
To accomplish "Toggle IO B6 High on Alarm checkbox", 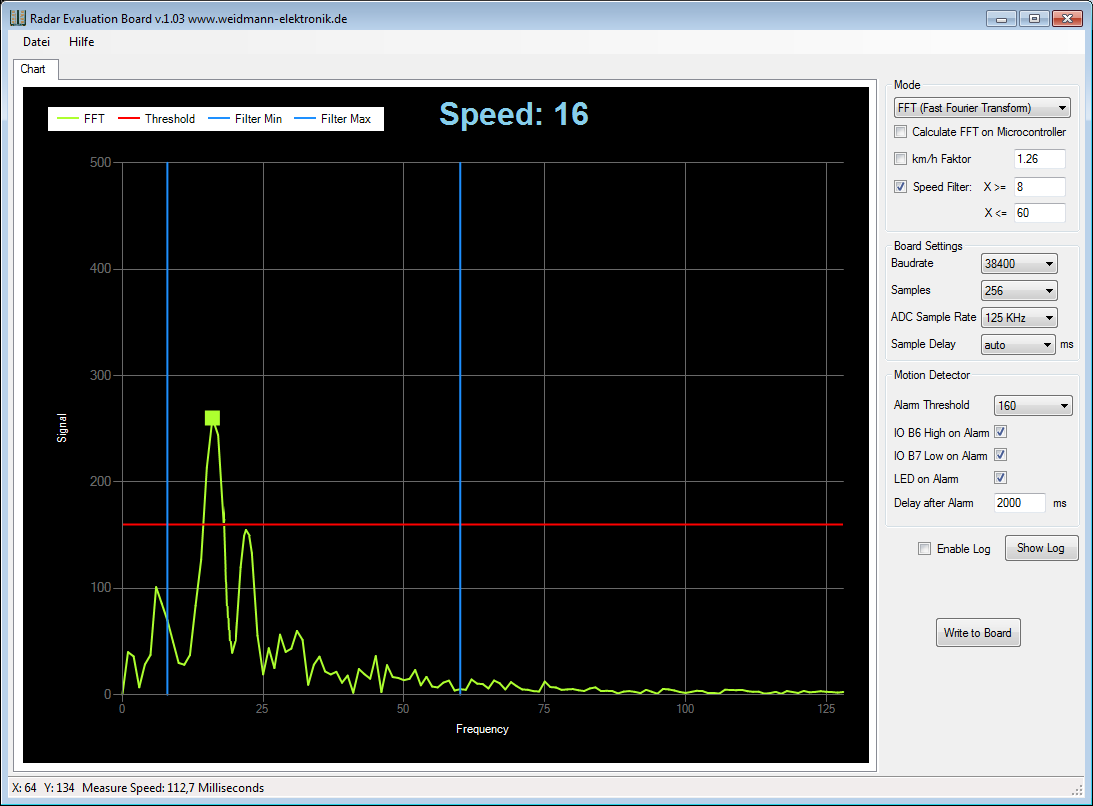I will click(x=1000, y=432).
